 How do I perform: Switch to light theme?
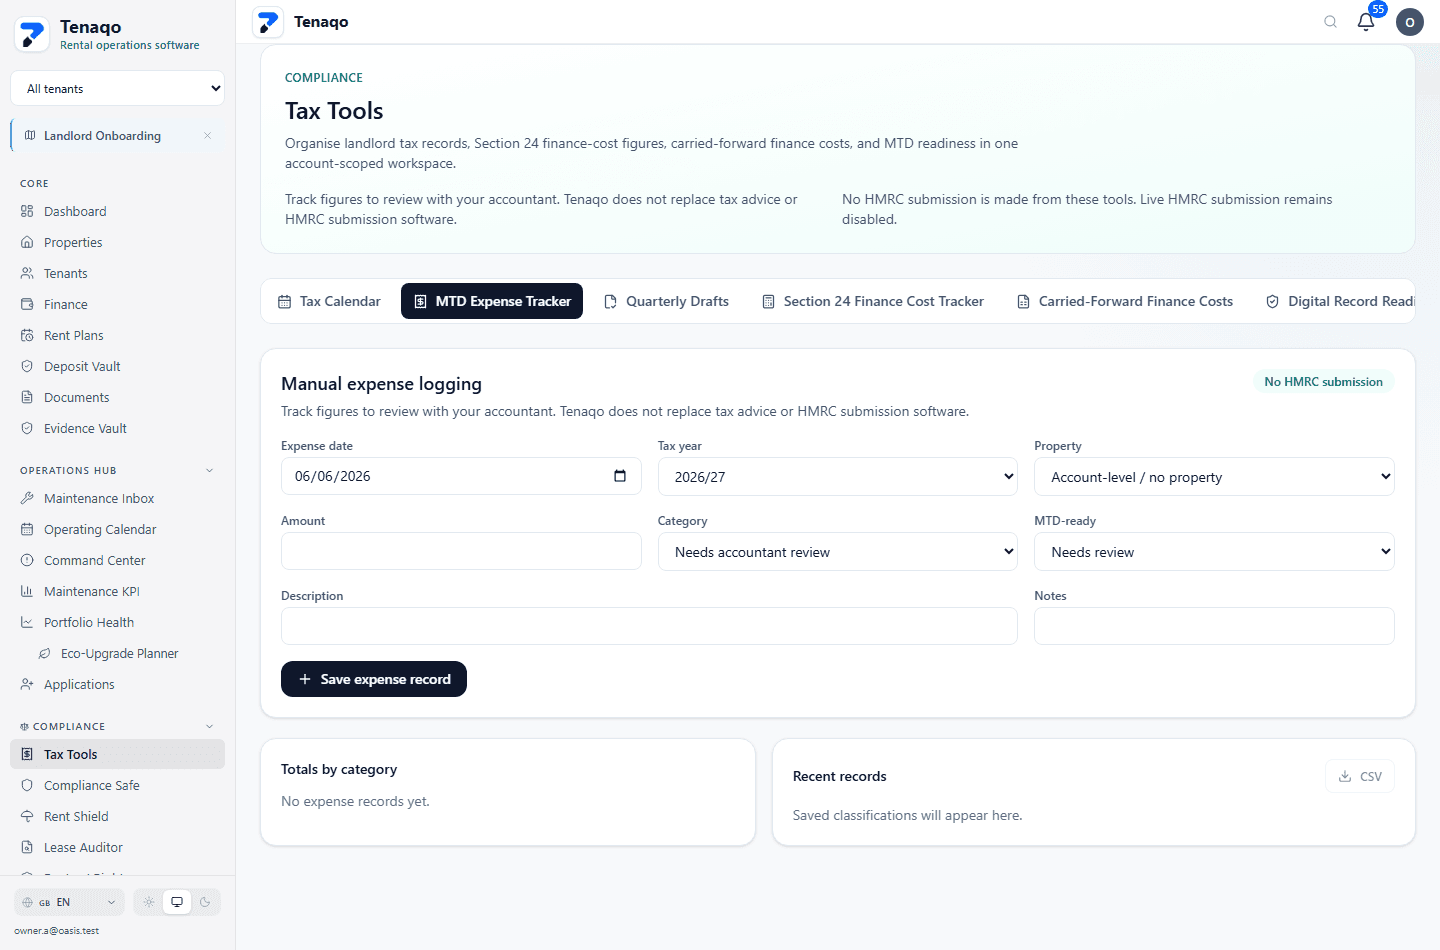click(x=149, y=902)
